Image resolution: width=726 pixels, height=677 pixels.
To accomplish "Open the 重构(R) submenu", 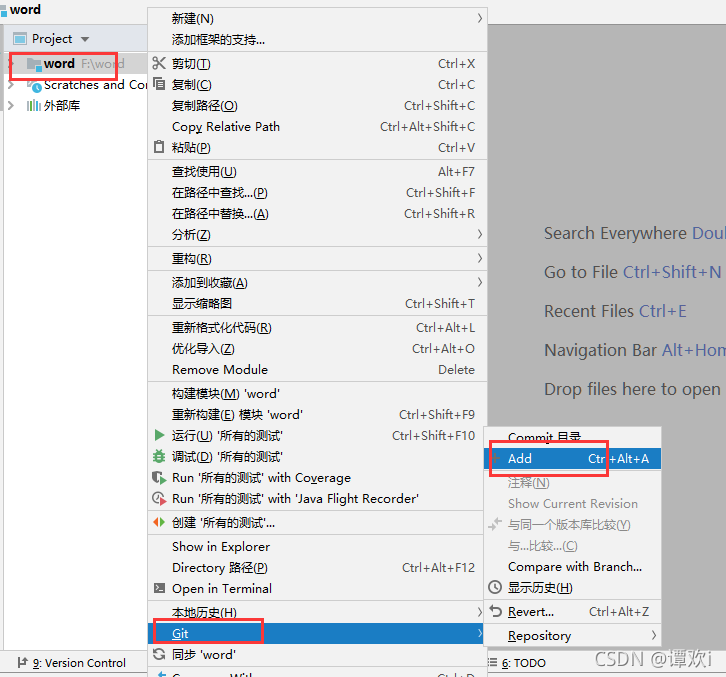I will tap(317, 258).
